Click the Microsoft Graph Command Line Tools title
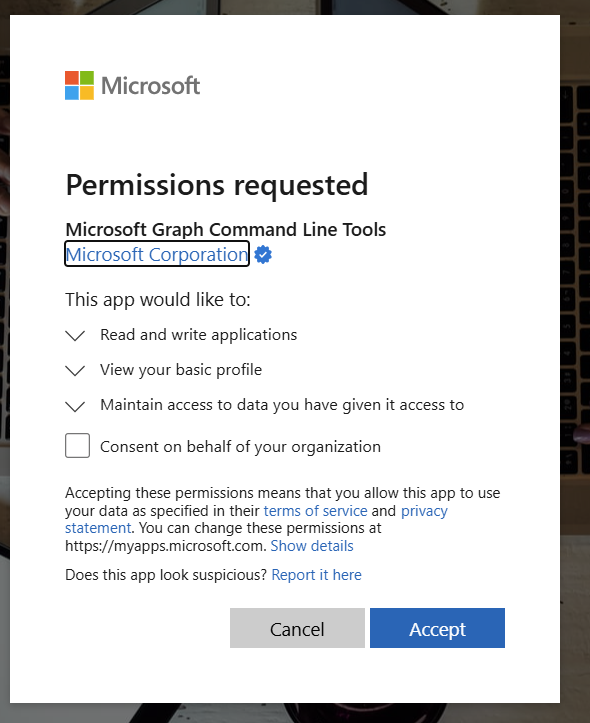 (225, 229)
